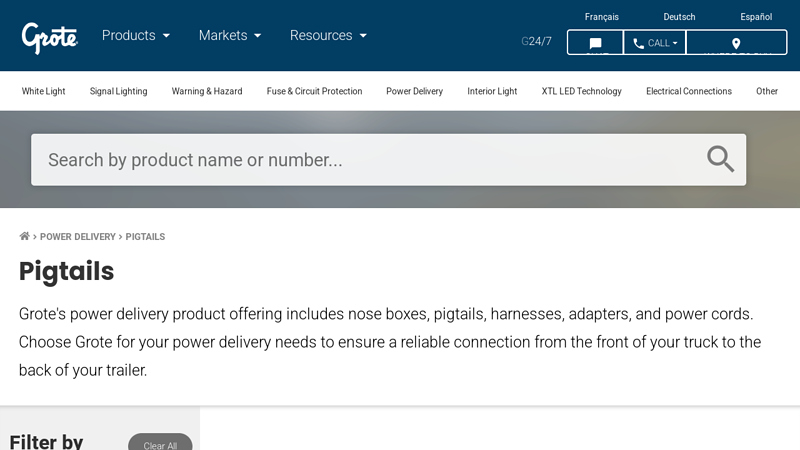Expand the Resources dropdown
This screenshot has width=800, height=450.
pos(329,35)
